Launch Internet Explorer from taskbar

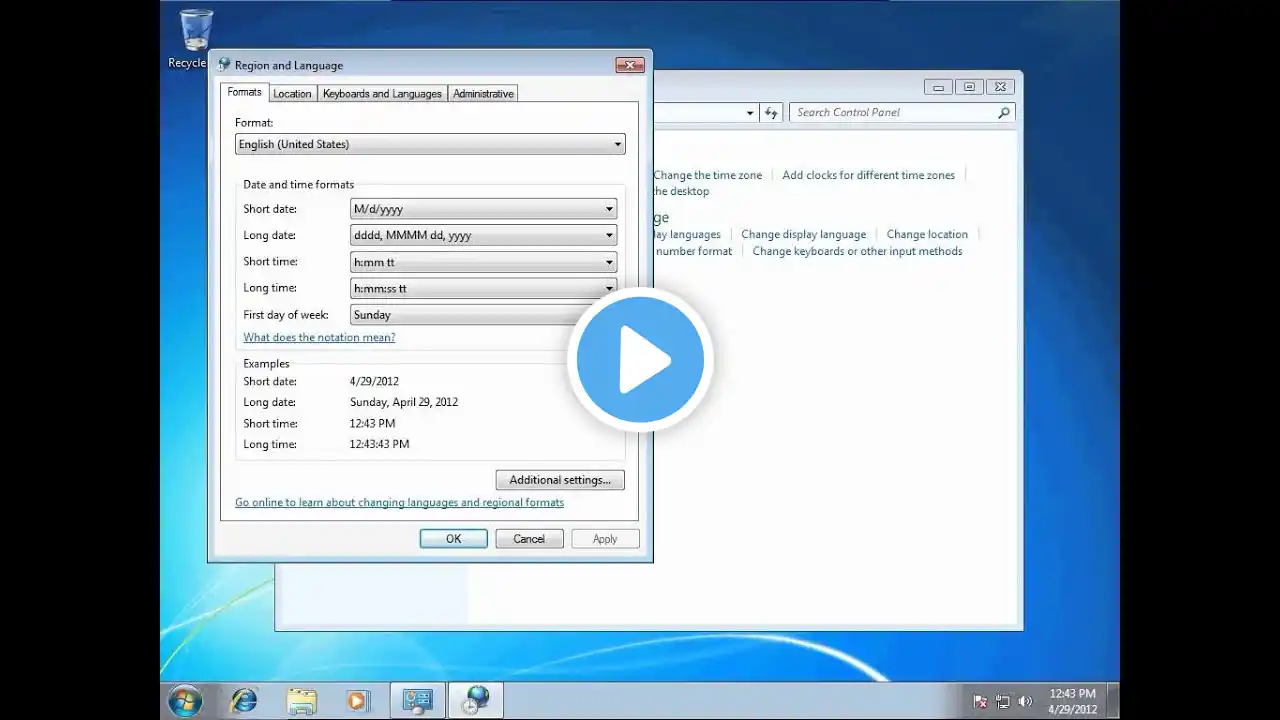point(243,700)
